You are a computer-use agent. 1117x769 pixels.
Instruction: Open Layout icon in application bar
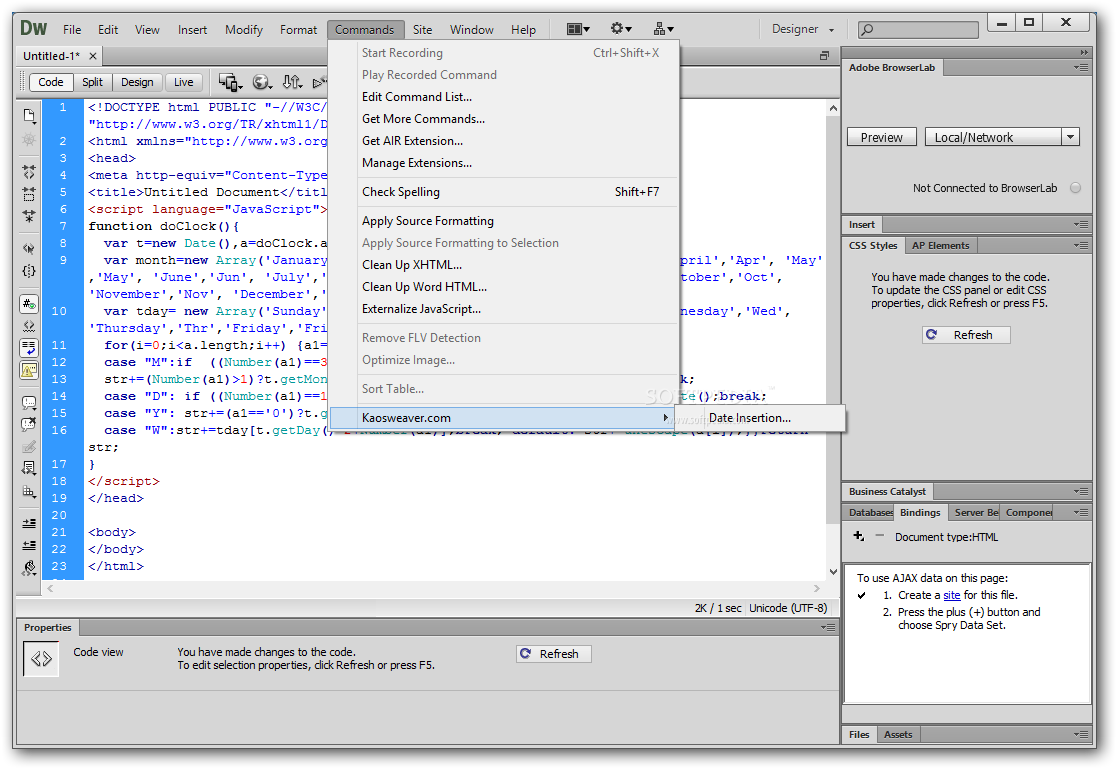click(578, 29)
